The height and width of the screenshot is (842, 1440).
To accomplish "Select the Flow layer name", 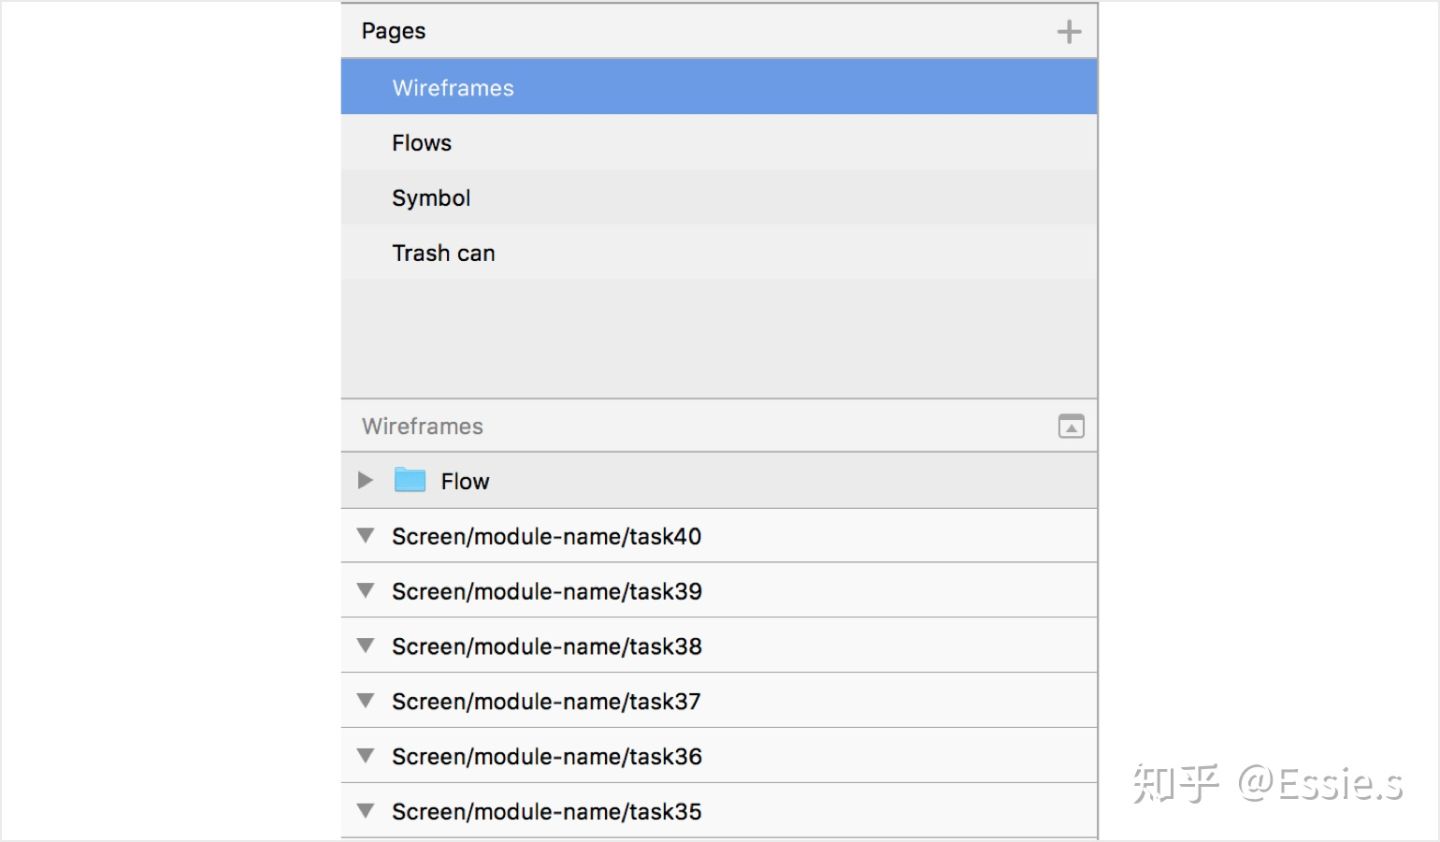I will pos(465,482).
